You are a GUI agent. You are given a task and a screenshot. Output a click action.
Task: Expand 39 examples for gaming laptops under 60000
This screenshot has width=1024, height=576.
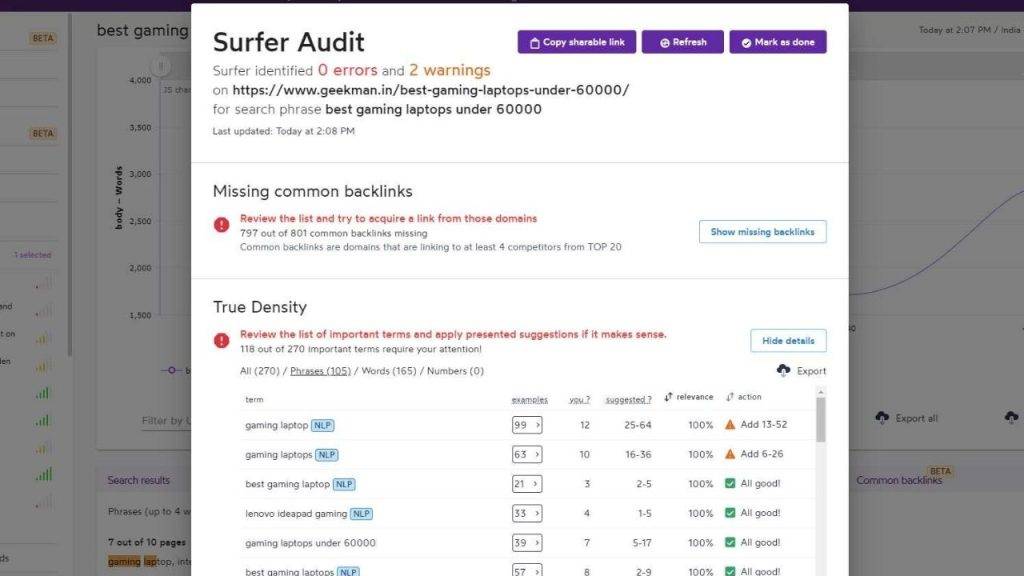point(527,543)
